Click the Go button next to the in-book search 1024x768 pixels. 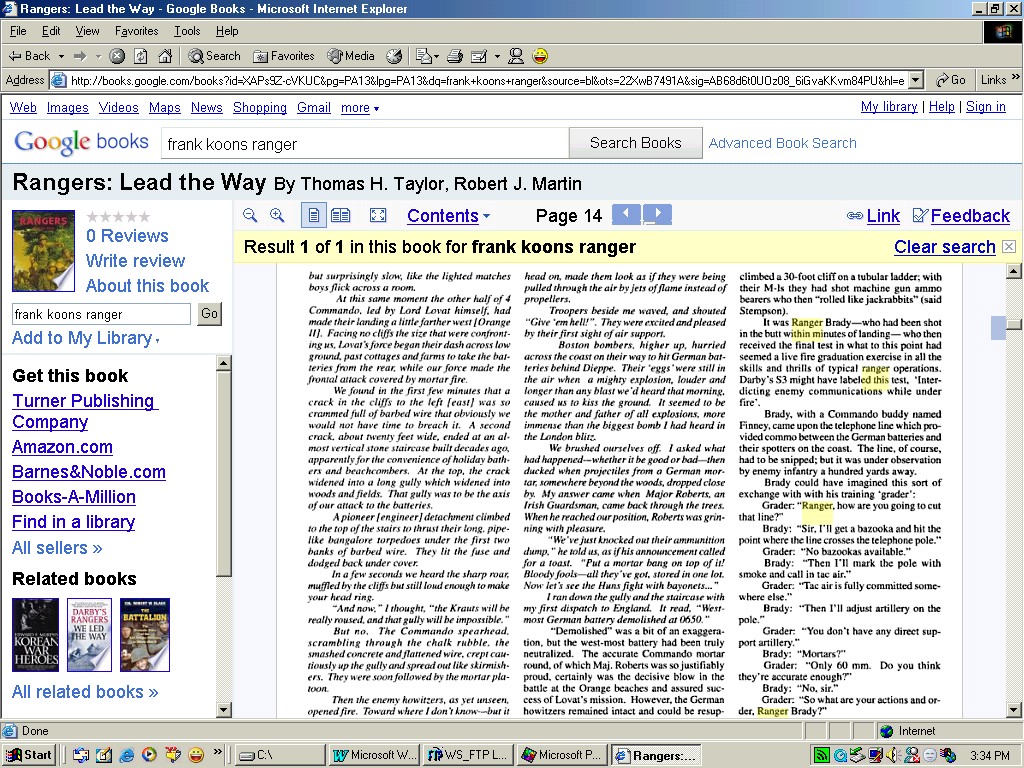click(x=210, y=313)
